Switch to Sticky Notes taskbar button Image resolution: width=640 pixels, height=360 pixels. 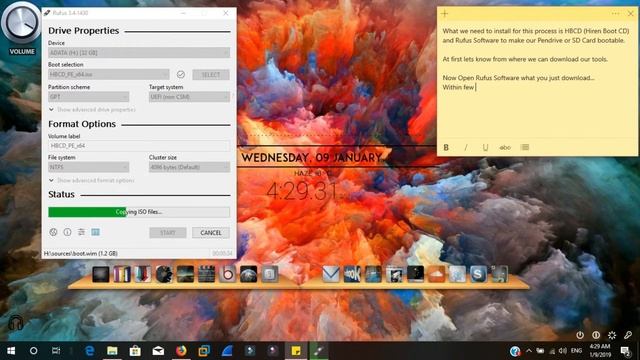click(296, 351)
